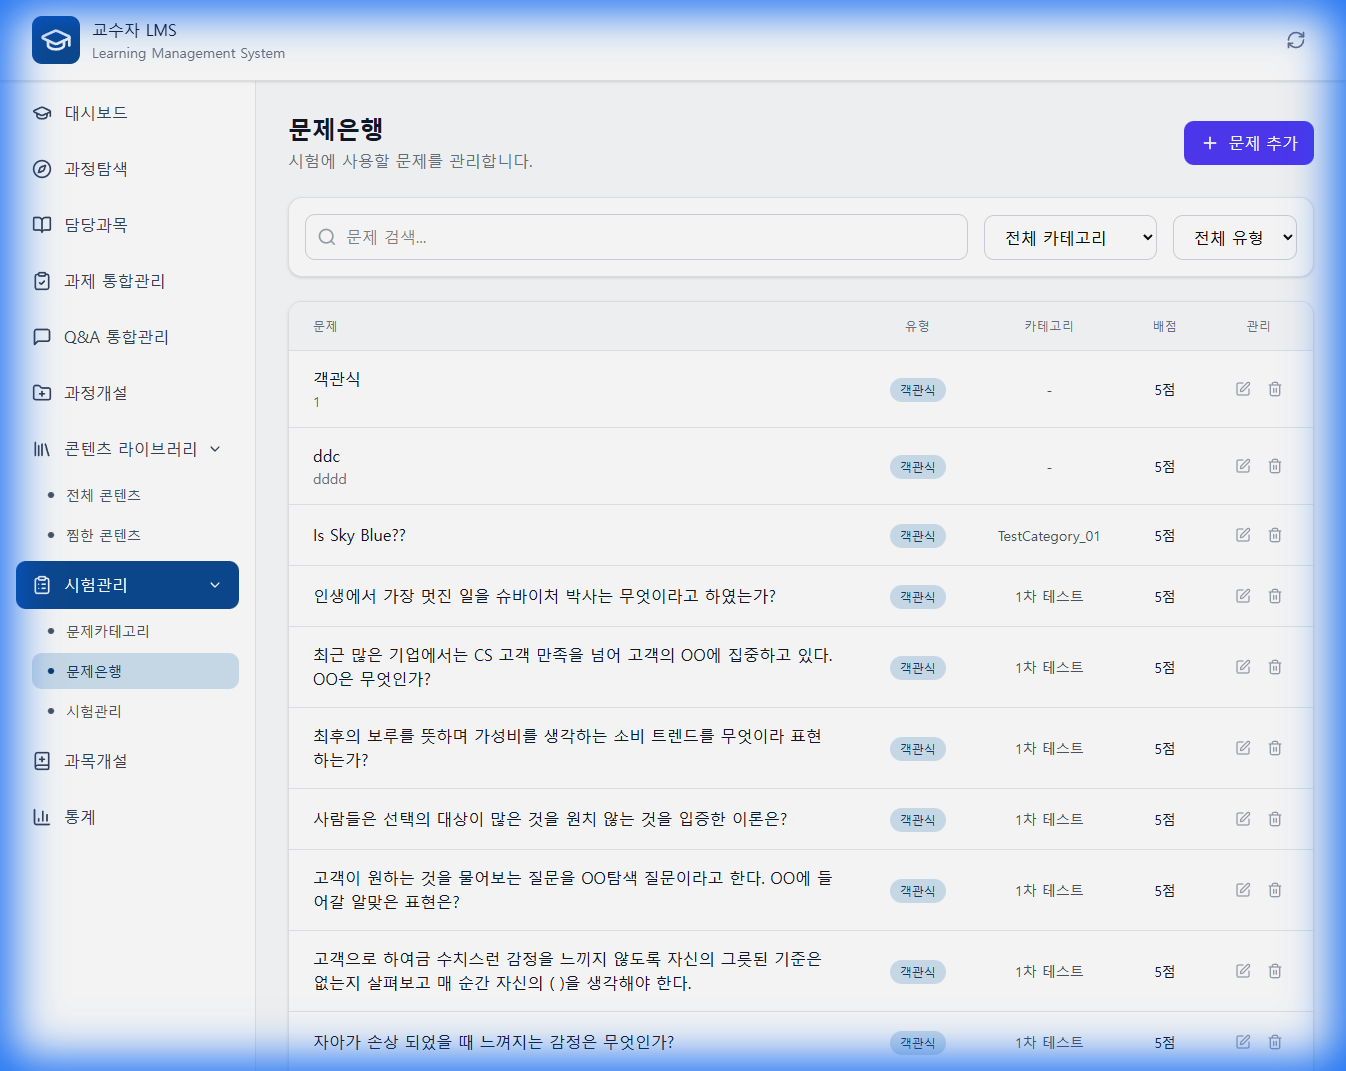
Task: Click the refresh icon in the header
Action: pos(1295,40)
